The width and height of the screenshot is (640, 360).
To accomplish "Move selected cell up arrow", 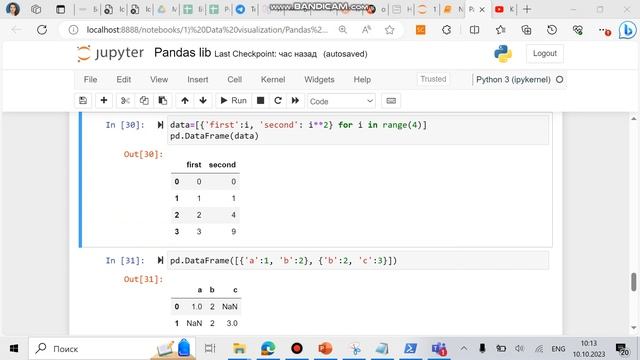I will 185,101.
